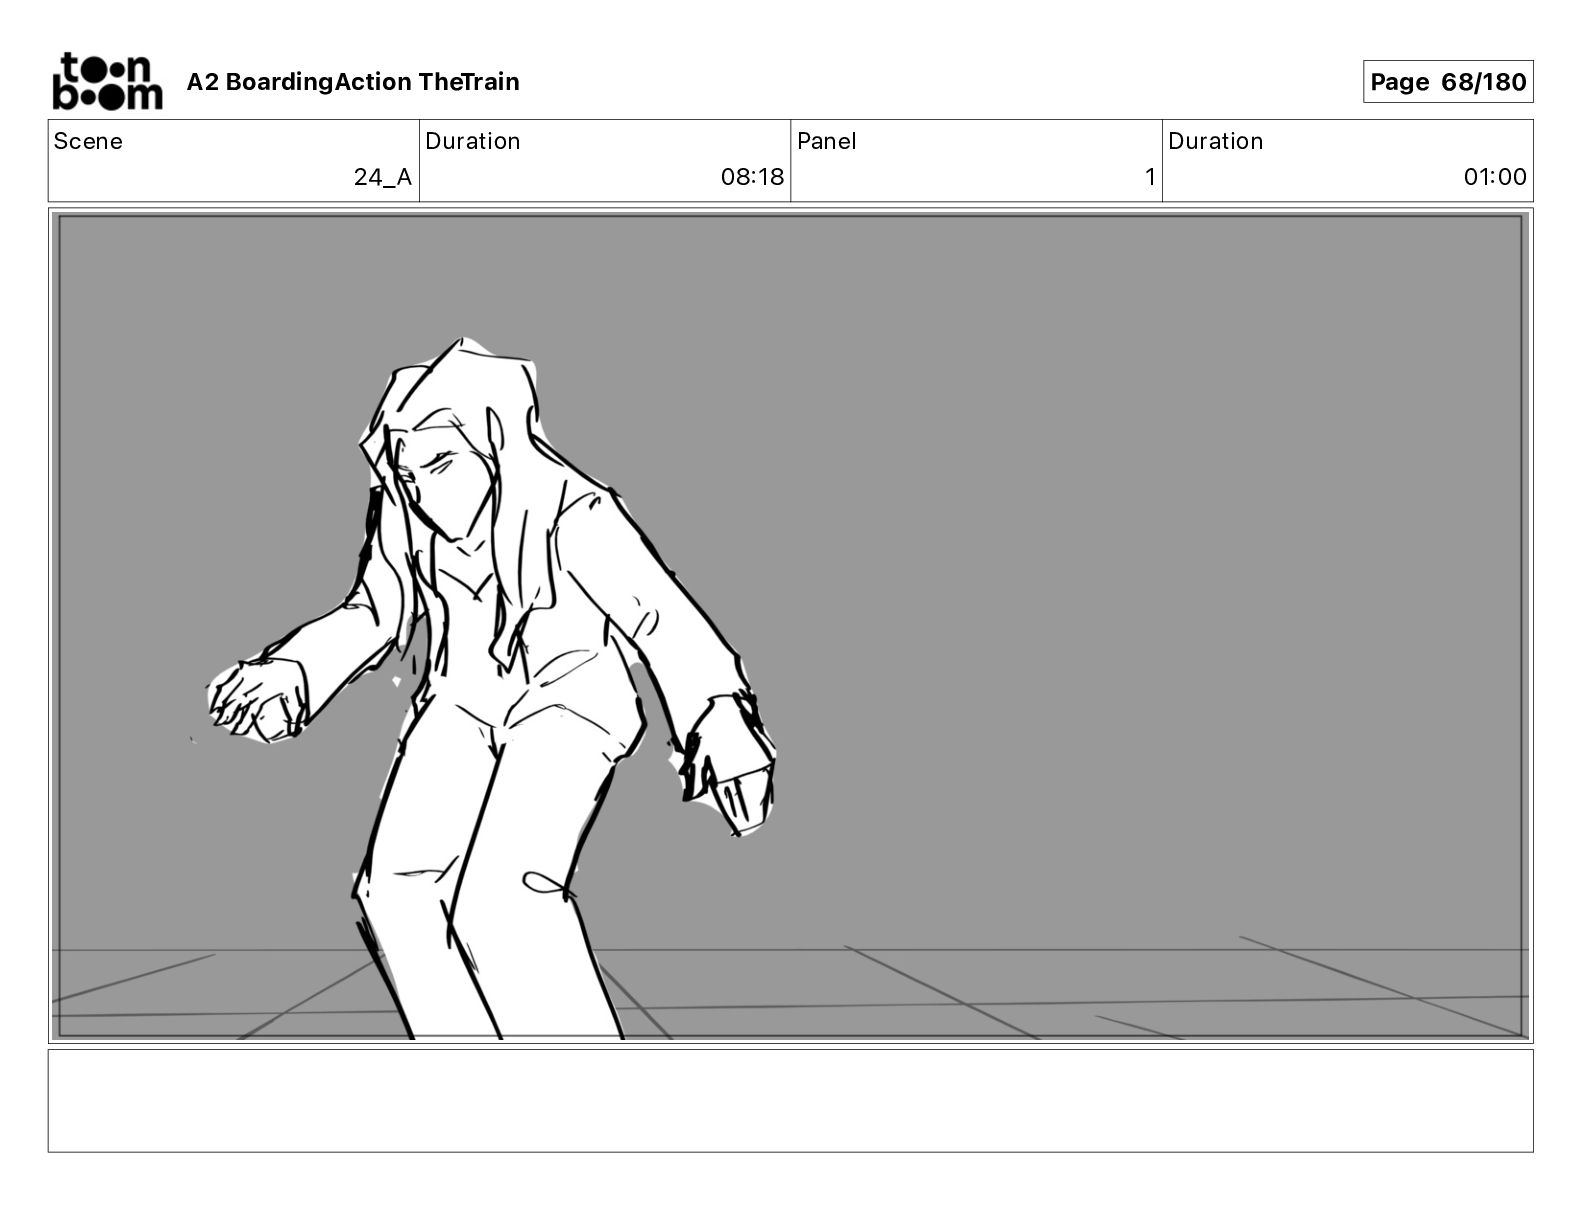
Task: Select the scene value '24_A'
Action: click(382, 177)
